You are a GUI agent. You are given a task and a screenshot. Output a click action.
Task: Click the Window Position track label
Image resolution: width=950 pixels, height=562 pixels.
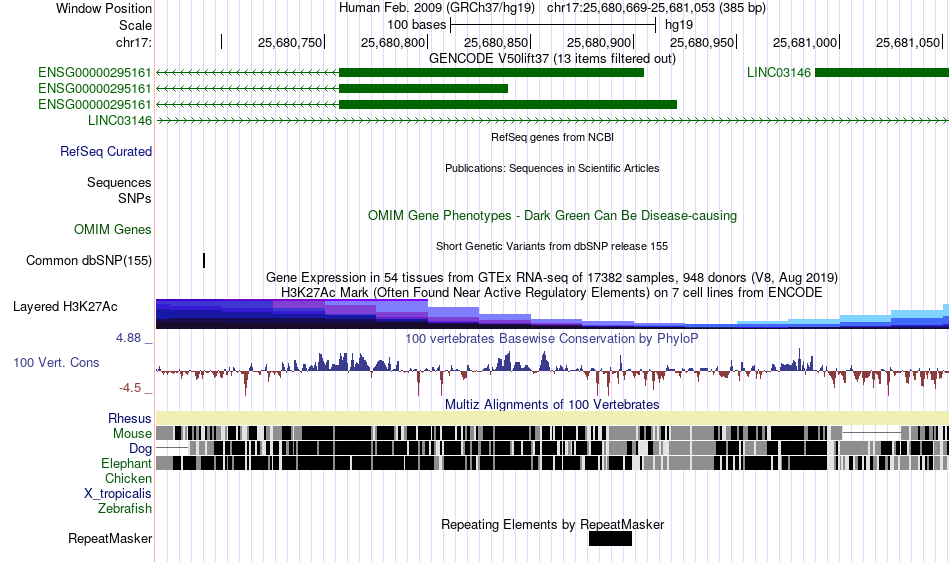point(104,8)
